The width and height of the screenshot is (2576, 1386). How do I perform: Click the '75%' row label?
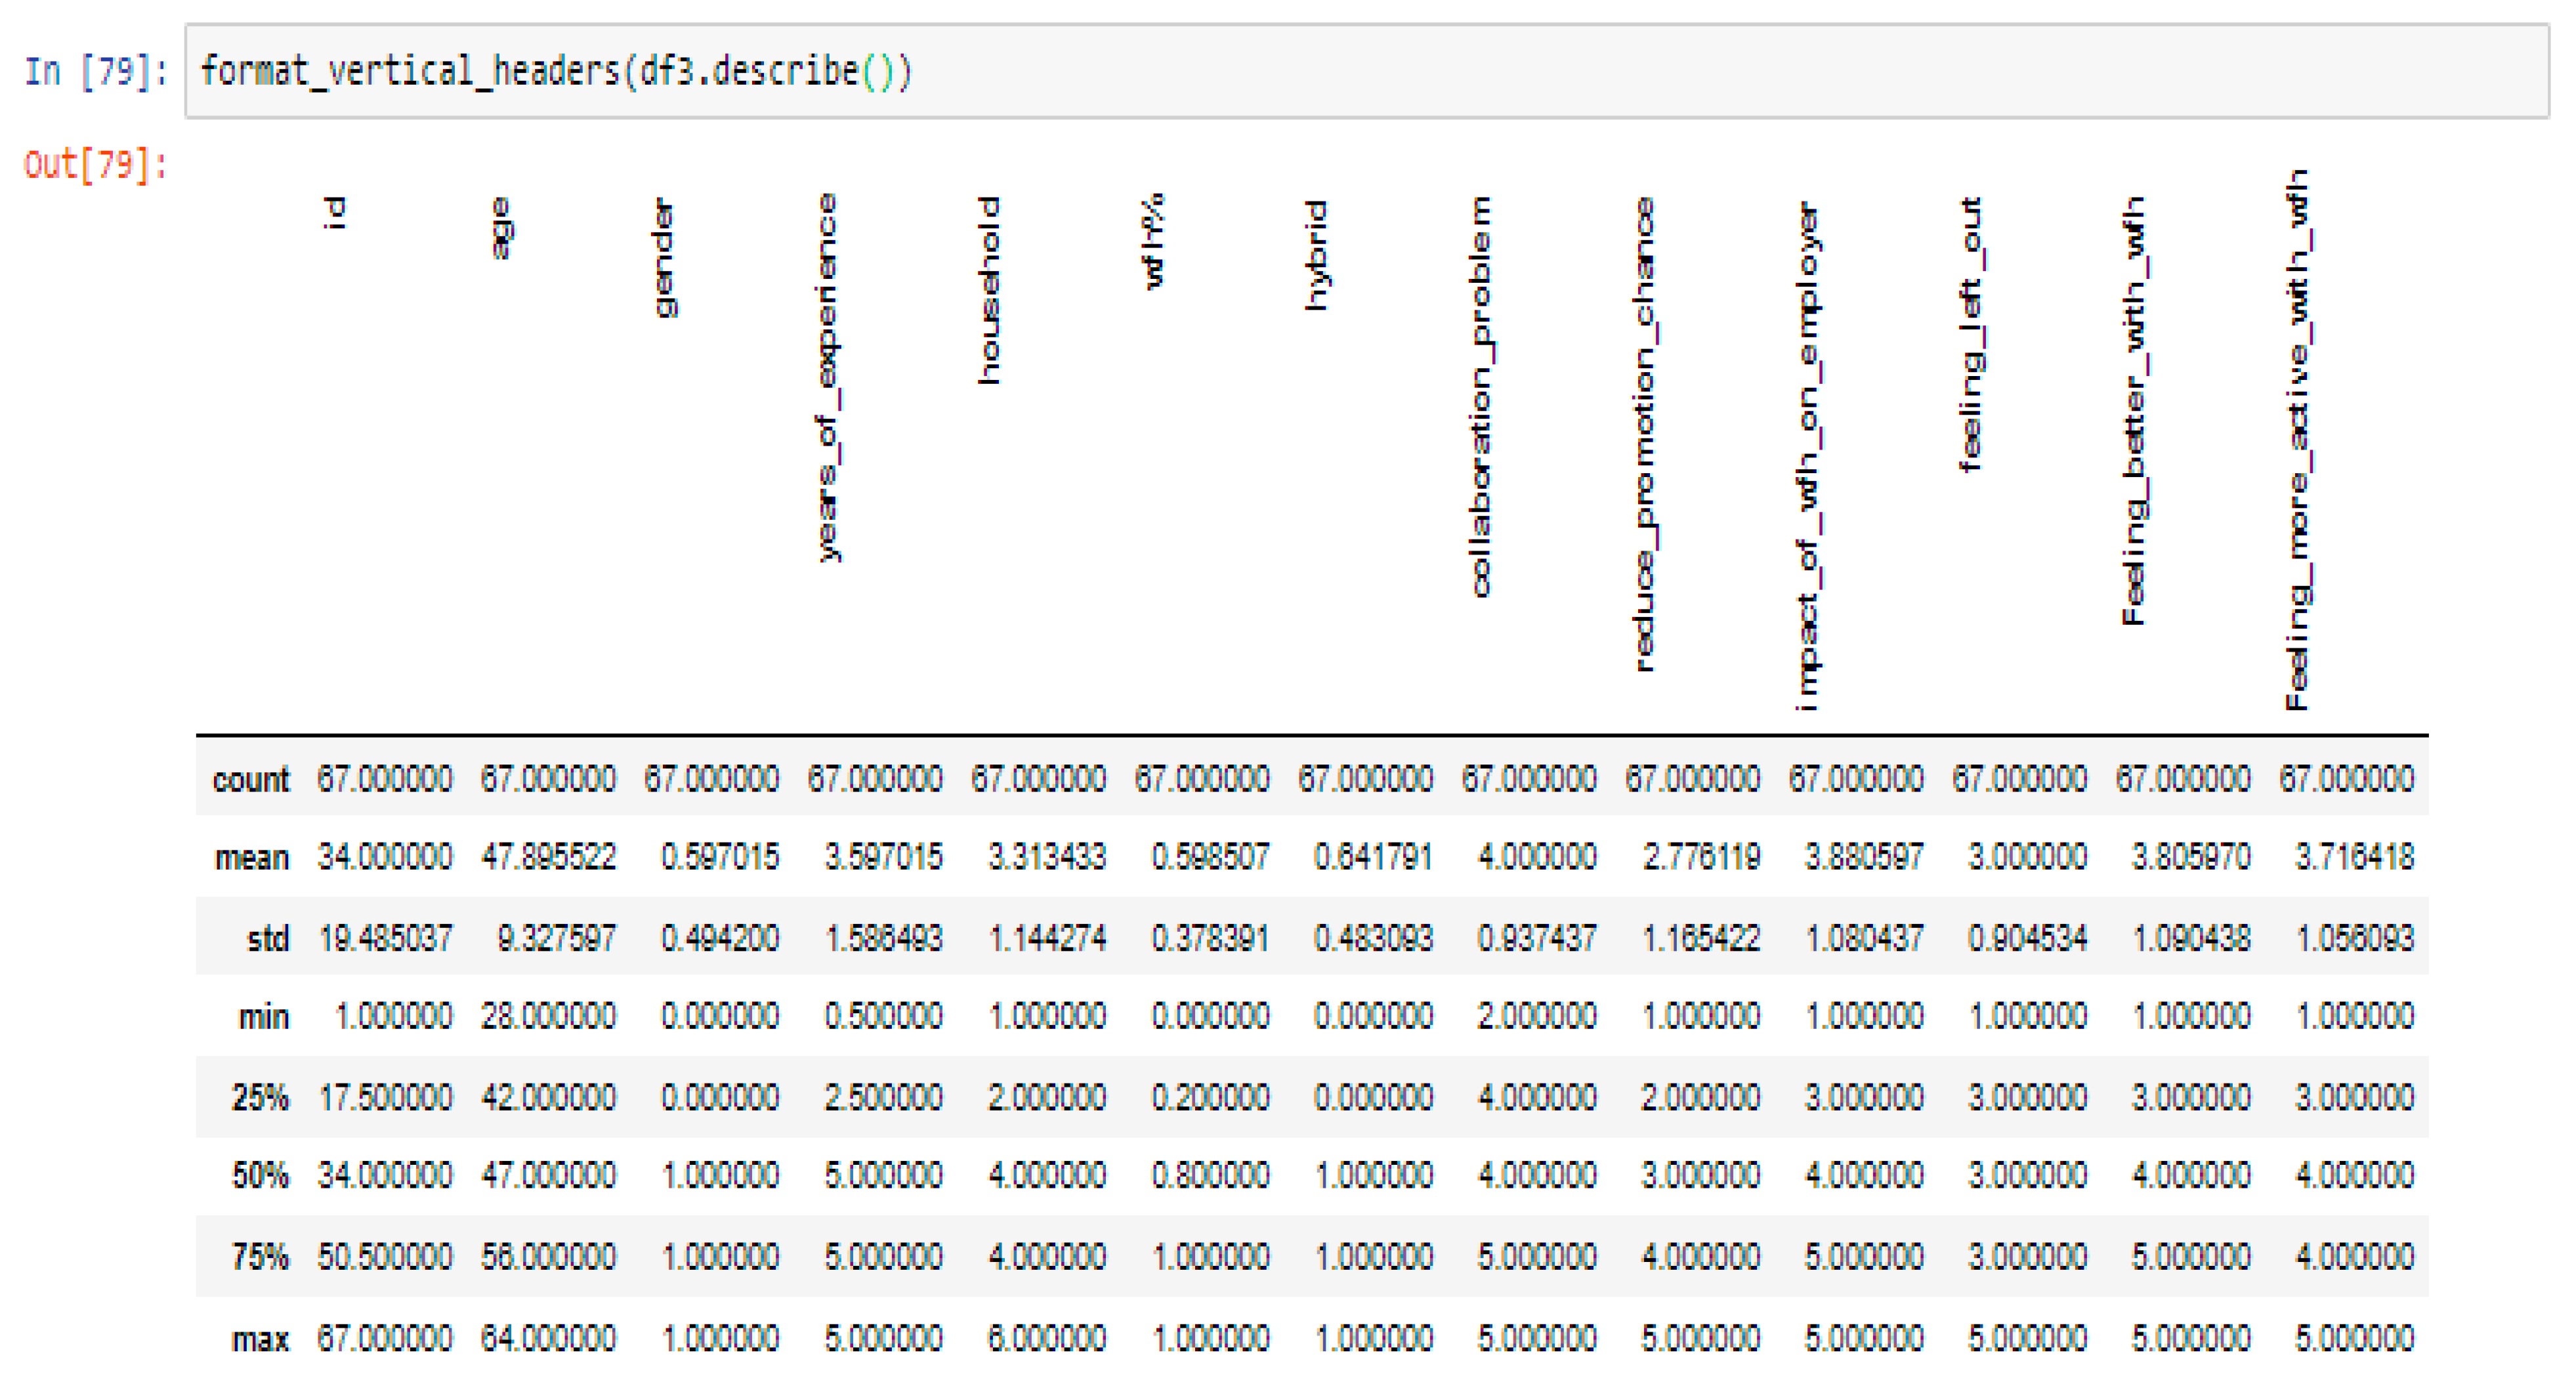(260, 1256)
